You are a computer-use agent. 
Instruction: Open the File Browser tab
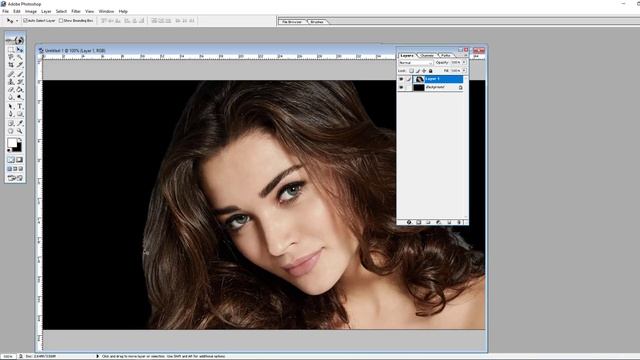coord(292,22)
